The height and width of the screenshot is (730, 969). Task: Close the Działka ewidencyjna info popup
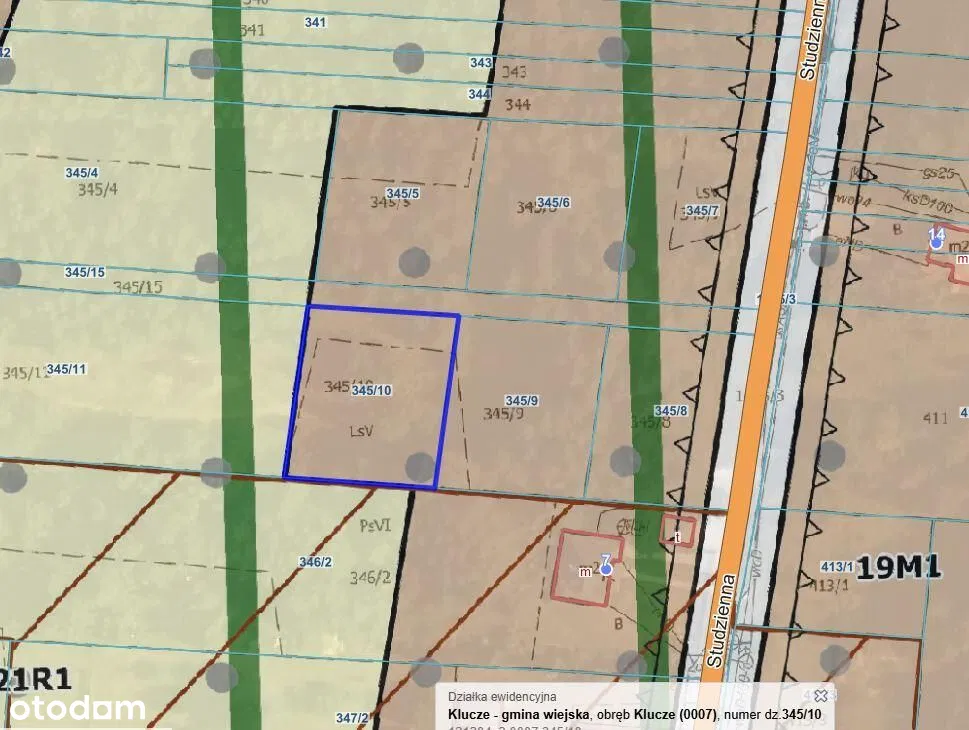[x=820, y=695]
